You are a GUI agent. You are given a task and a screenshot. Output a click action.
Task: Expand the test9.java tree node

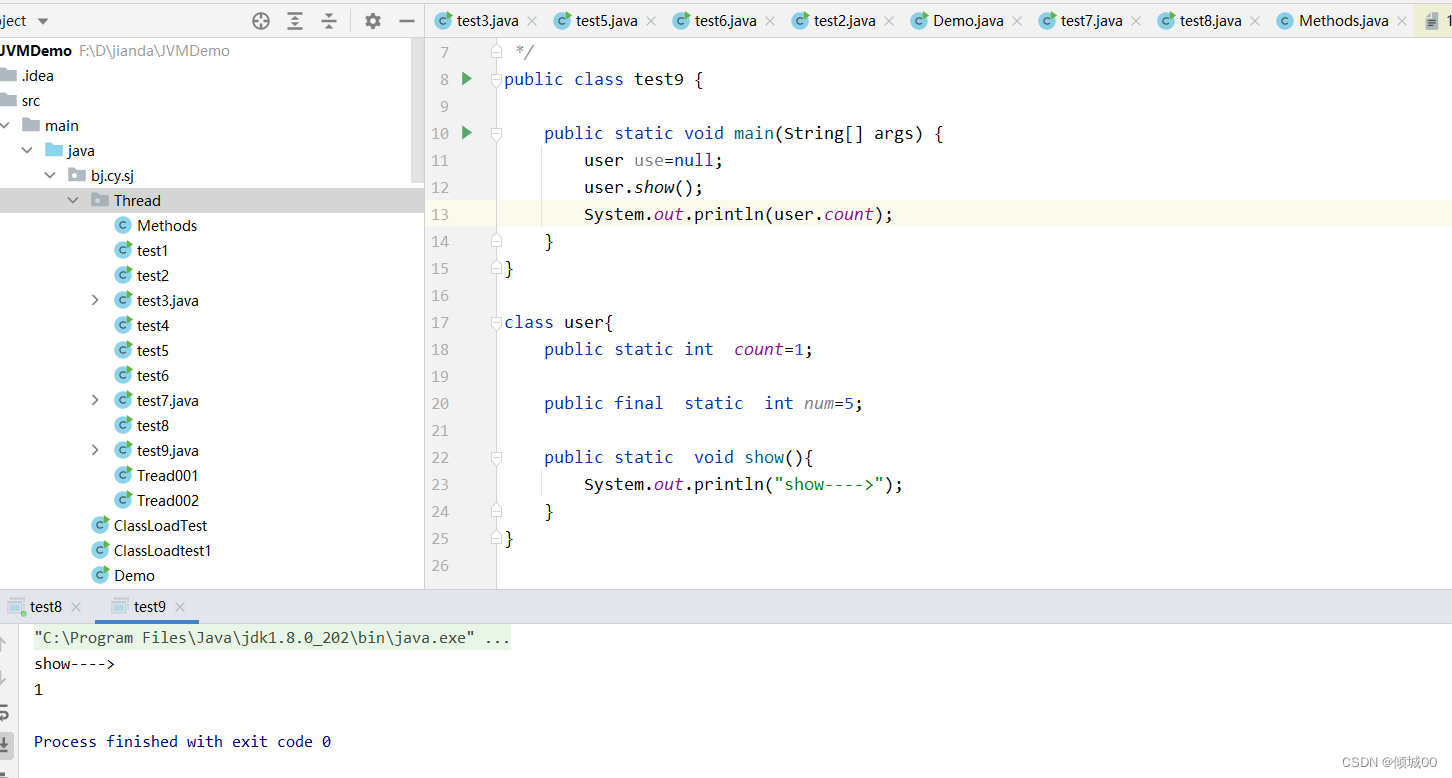[x=95, y=450]
